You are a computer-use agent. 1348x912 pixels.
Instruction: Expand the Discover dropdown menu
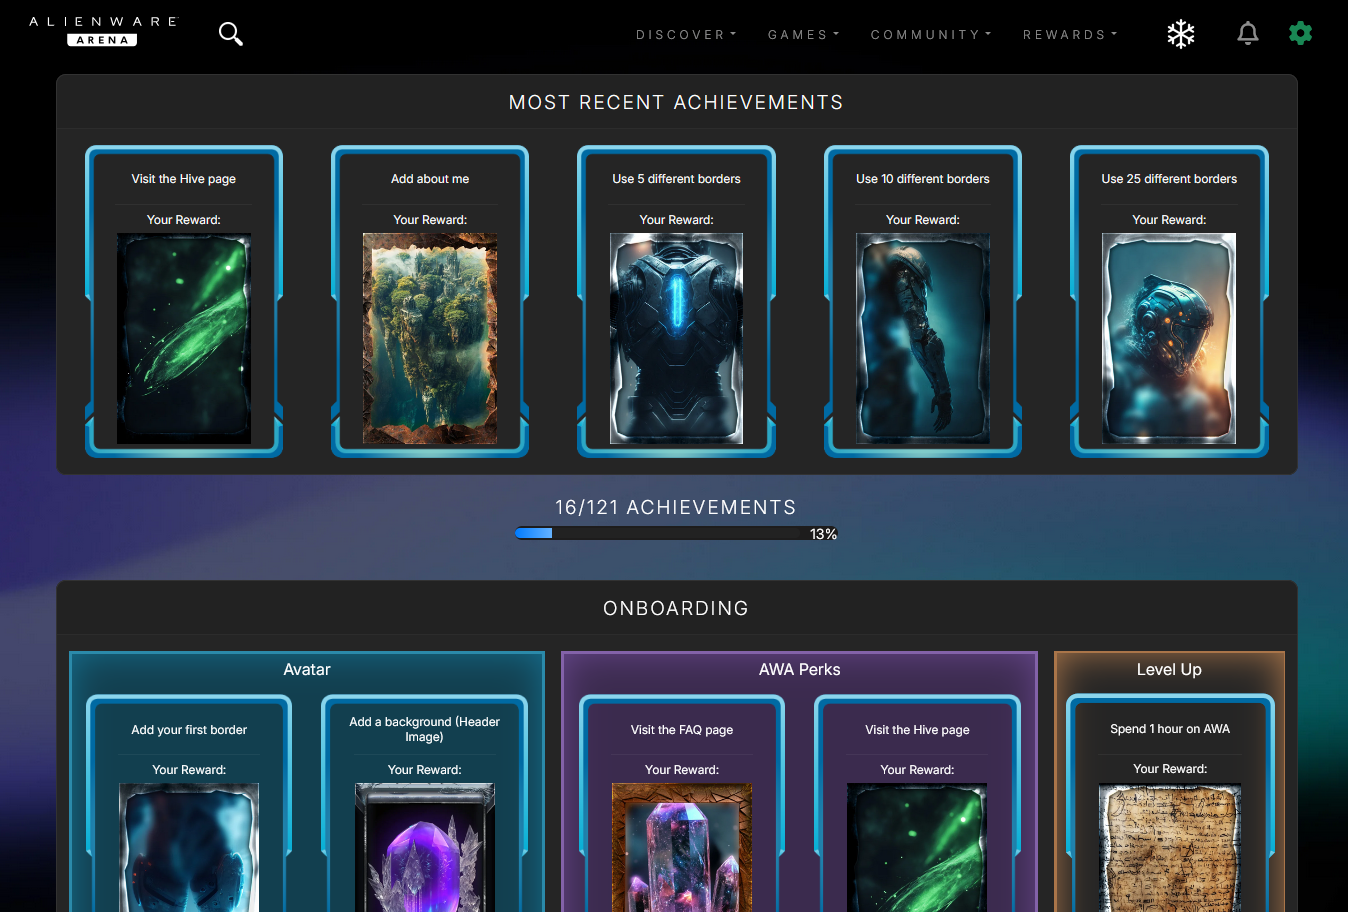pos(686,35)
